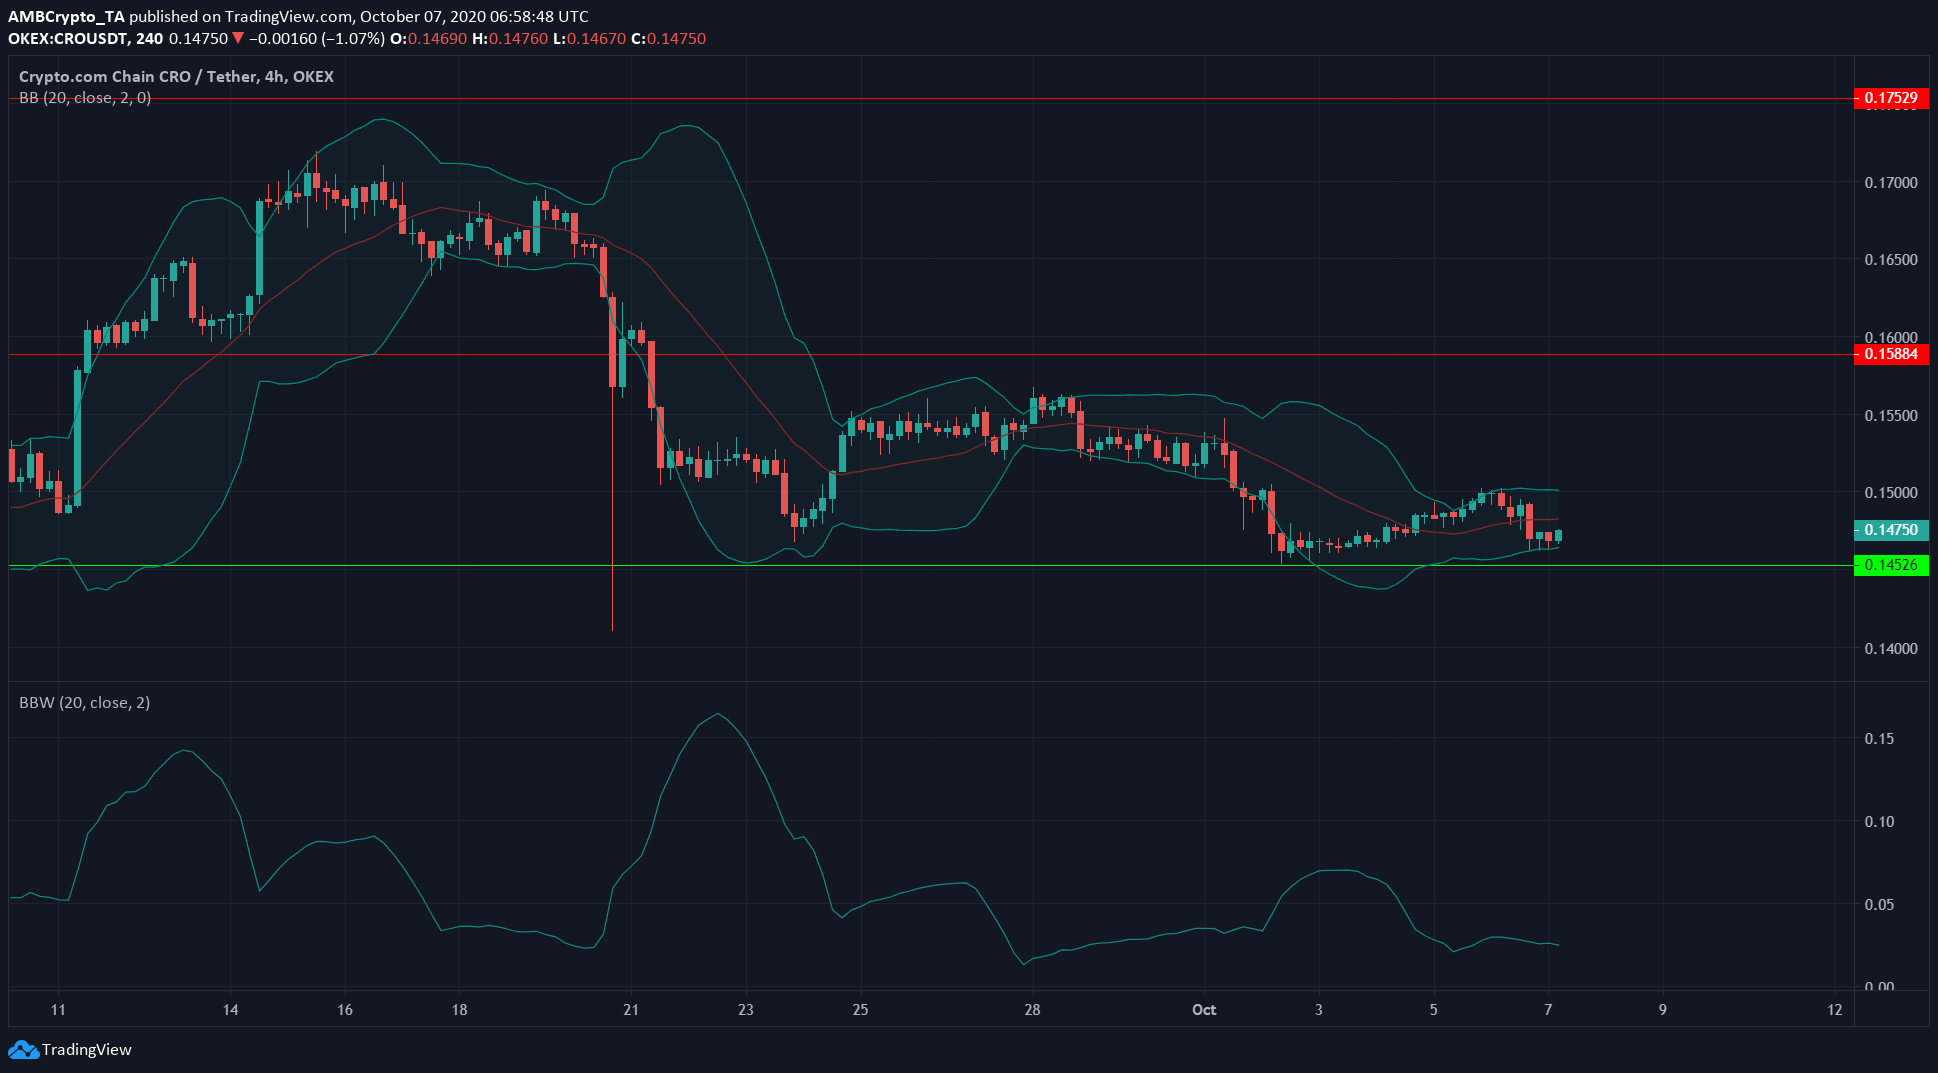The image size is (1938, 1073).
Task: Click the 0.14750 current price label
Action: click(1891, 530)
